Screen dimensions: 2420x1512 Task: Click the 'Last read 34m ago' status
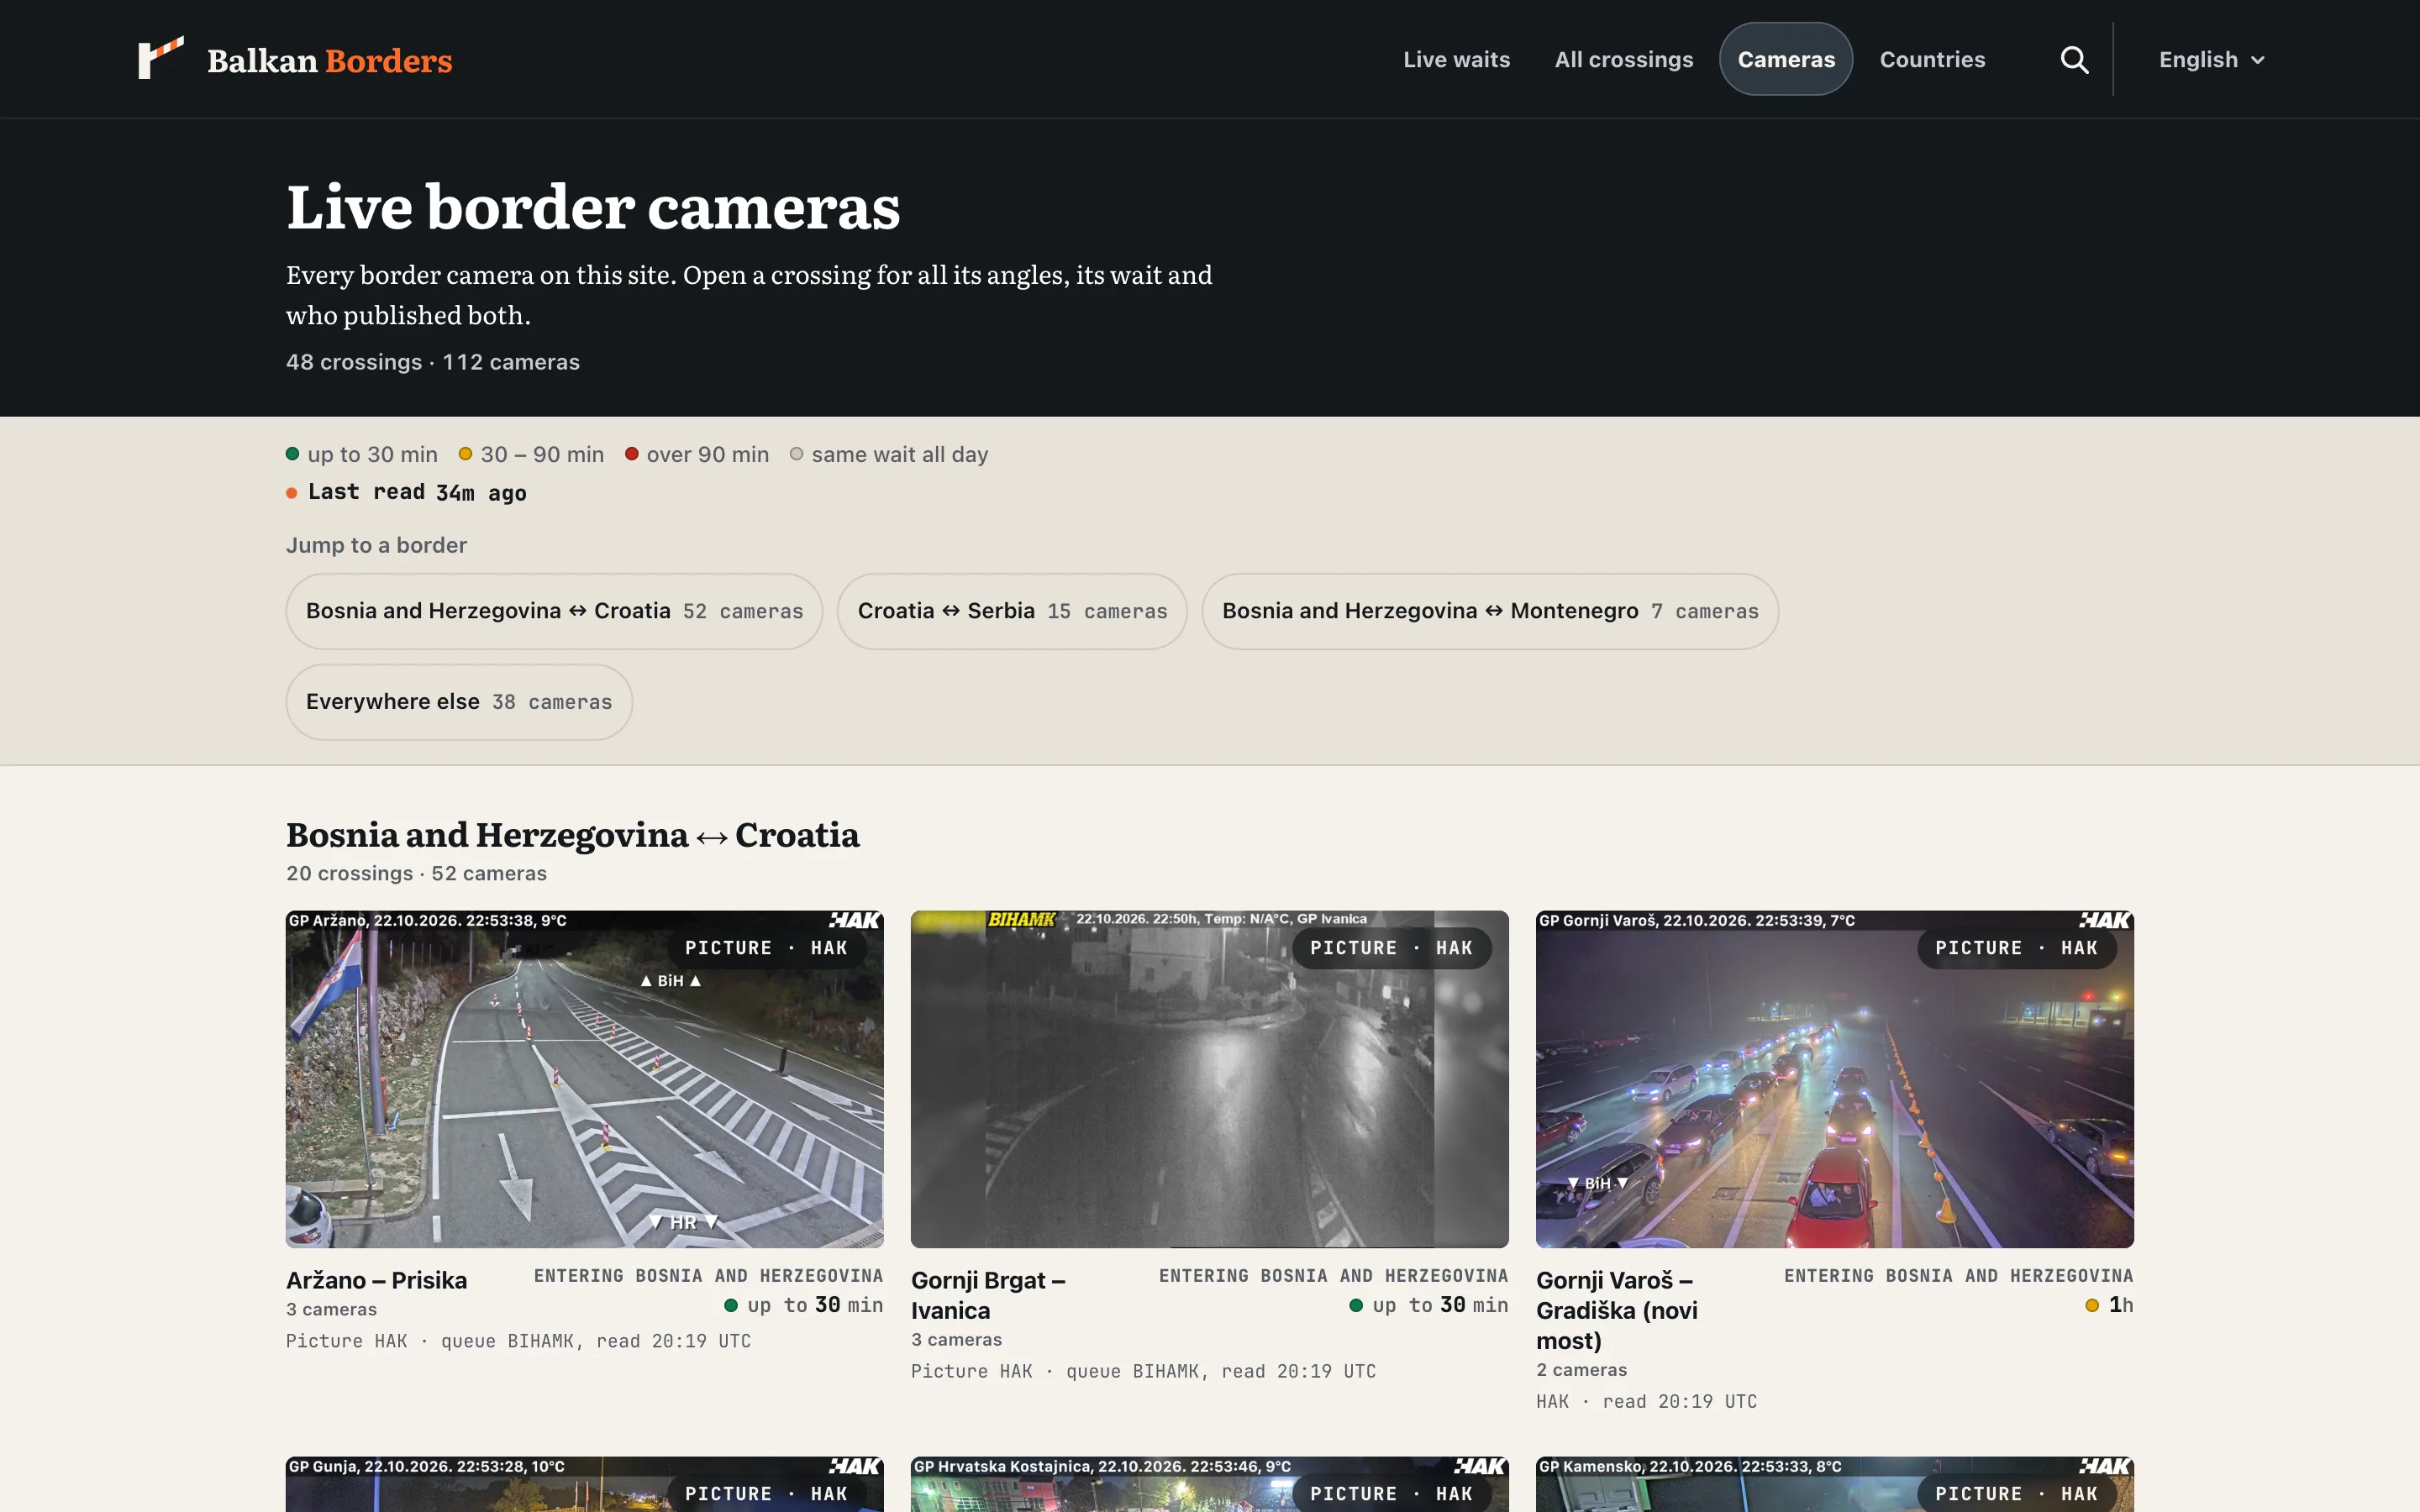click(x=406, y=492)
